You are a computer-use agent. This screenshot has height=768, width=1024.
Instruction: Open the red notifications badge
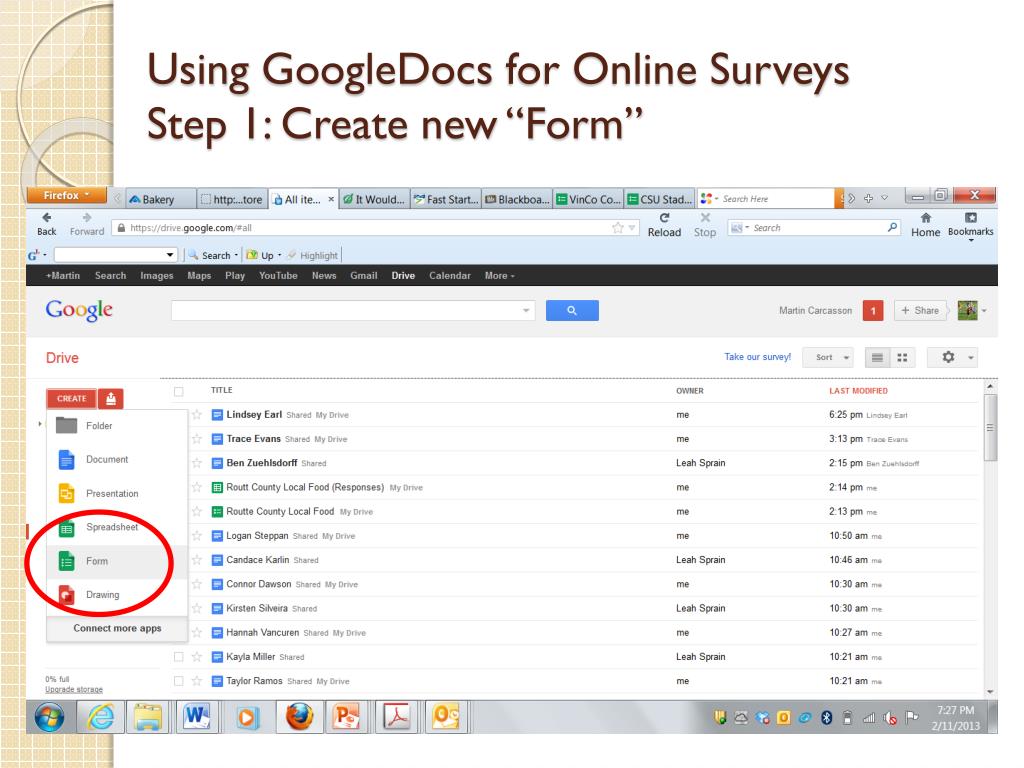coord(872,311)
